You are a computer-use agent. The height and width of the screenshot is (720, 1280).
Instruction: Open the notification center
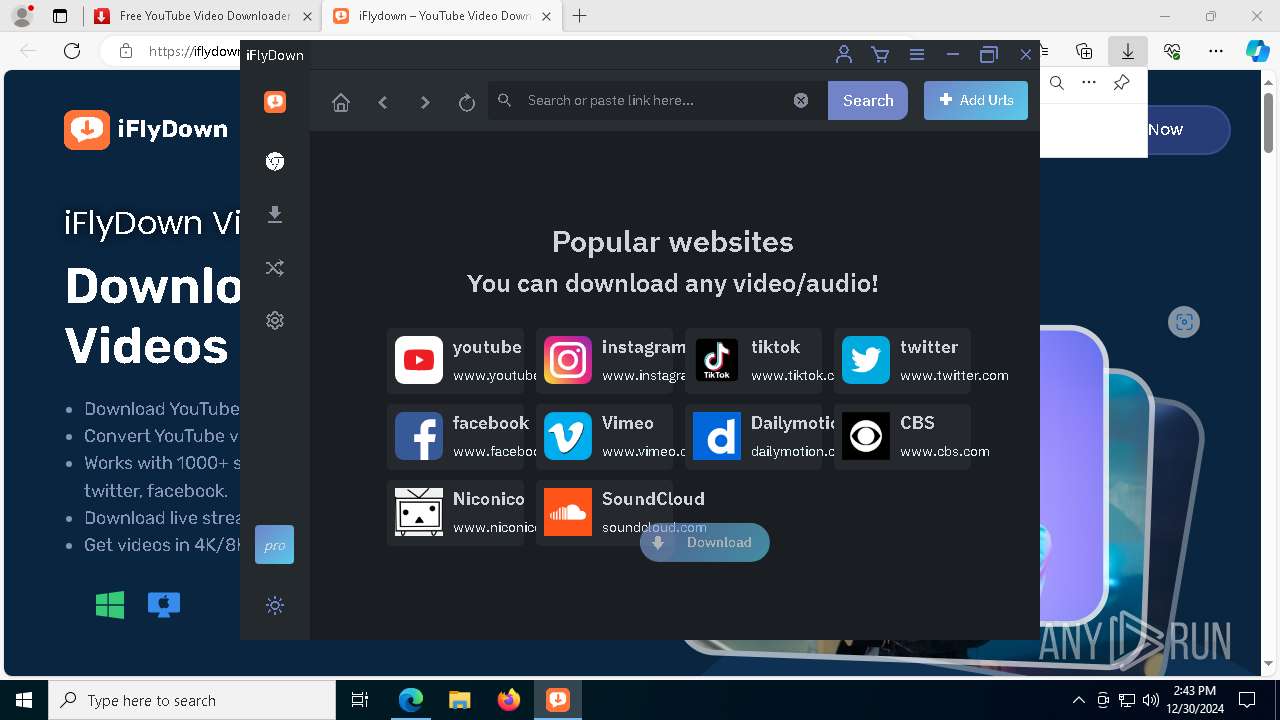pos(1247,700)
